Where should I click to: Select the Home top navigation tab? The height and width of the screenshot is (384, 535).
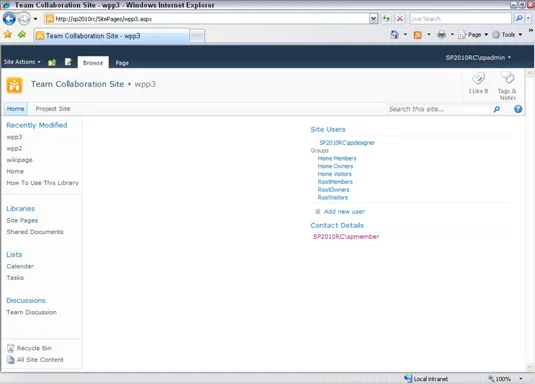[x=15, y=109]
